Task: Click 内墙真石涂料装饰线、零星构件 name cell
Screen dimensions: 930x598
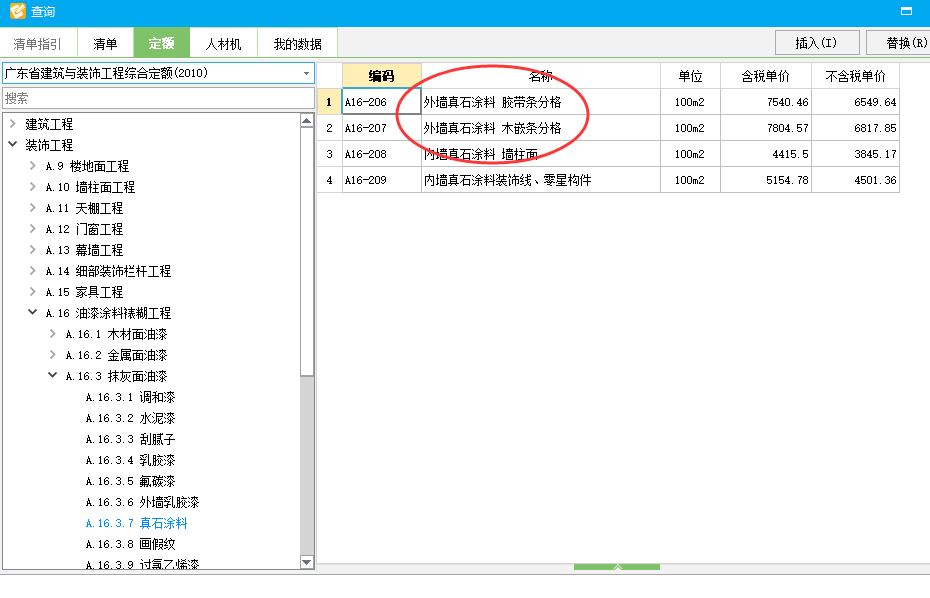Action: pyautogui.click(x=540, y=180)
